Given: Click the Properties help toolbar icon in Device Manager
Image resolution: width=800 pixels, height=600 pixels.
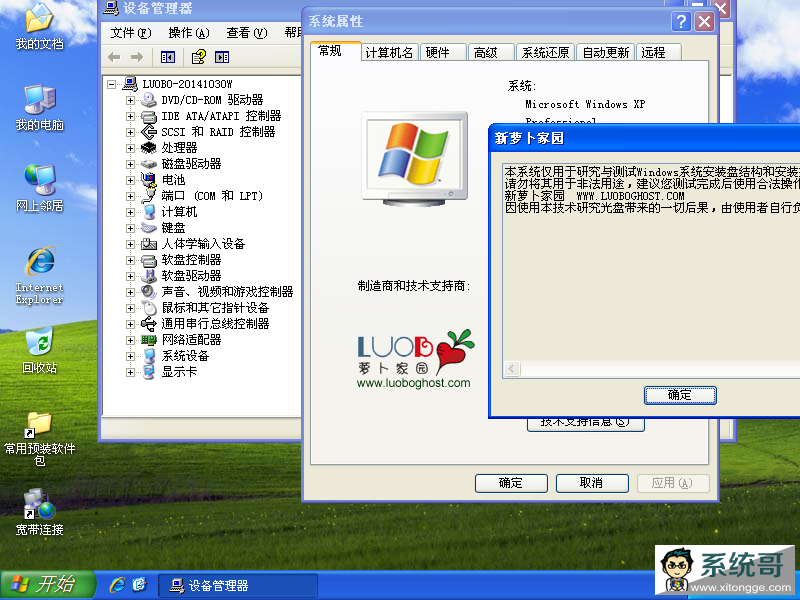Looking at the screenshot, I should click(198, 57).
